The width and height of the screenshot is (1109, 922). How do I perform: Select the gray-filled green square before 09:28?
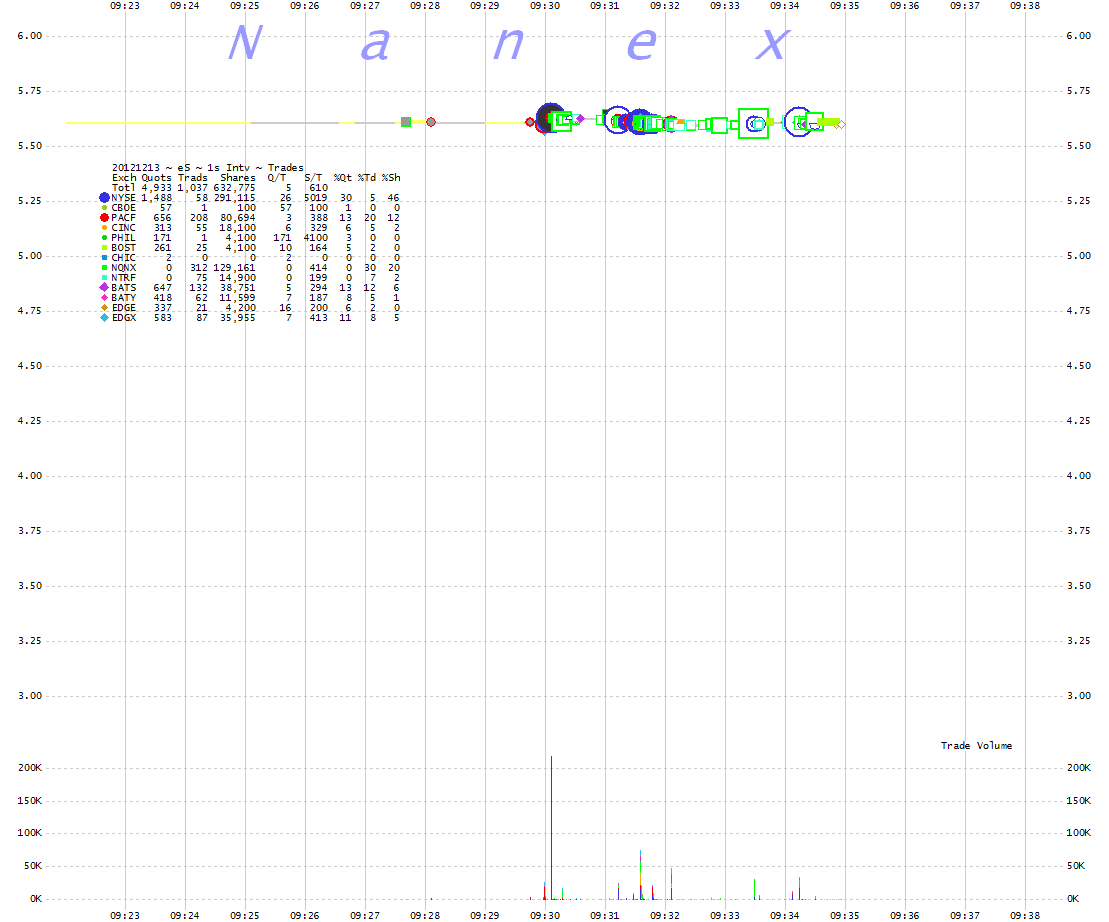click(406, 122)
